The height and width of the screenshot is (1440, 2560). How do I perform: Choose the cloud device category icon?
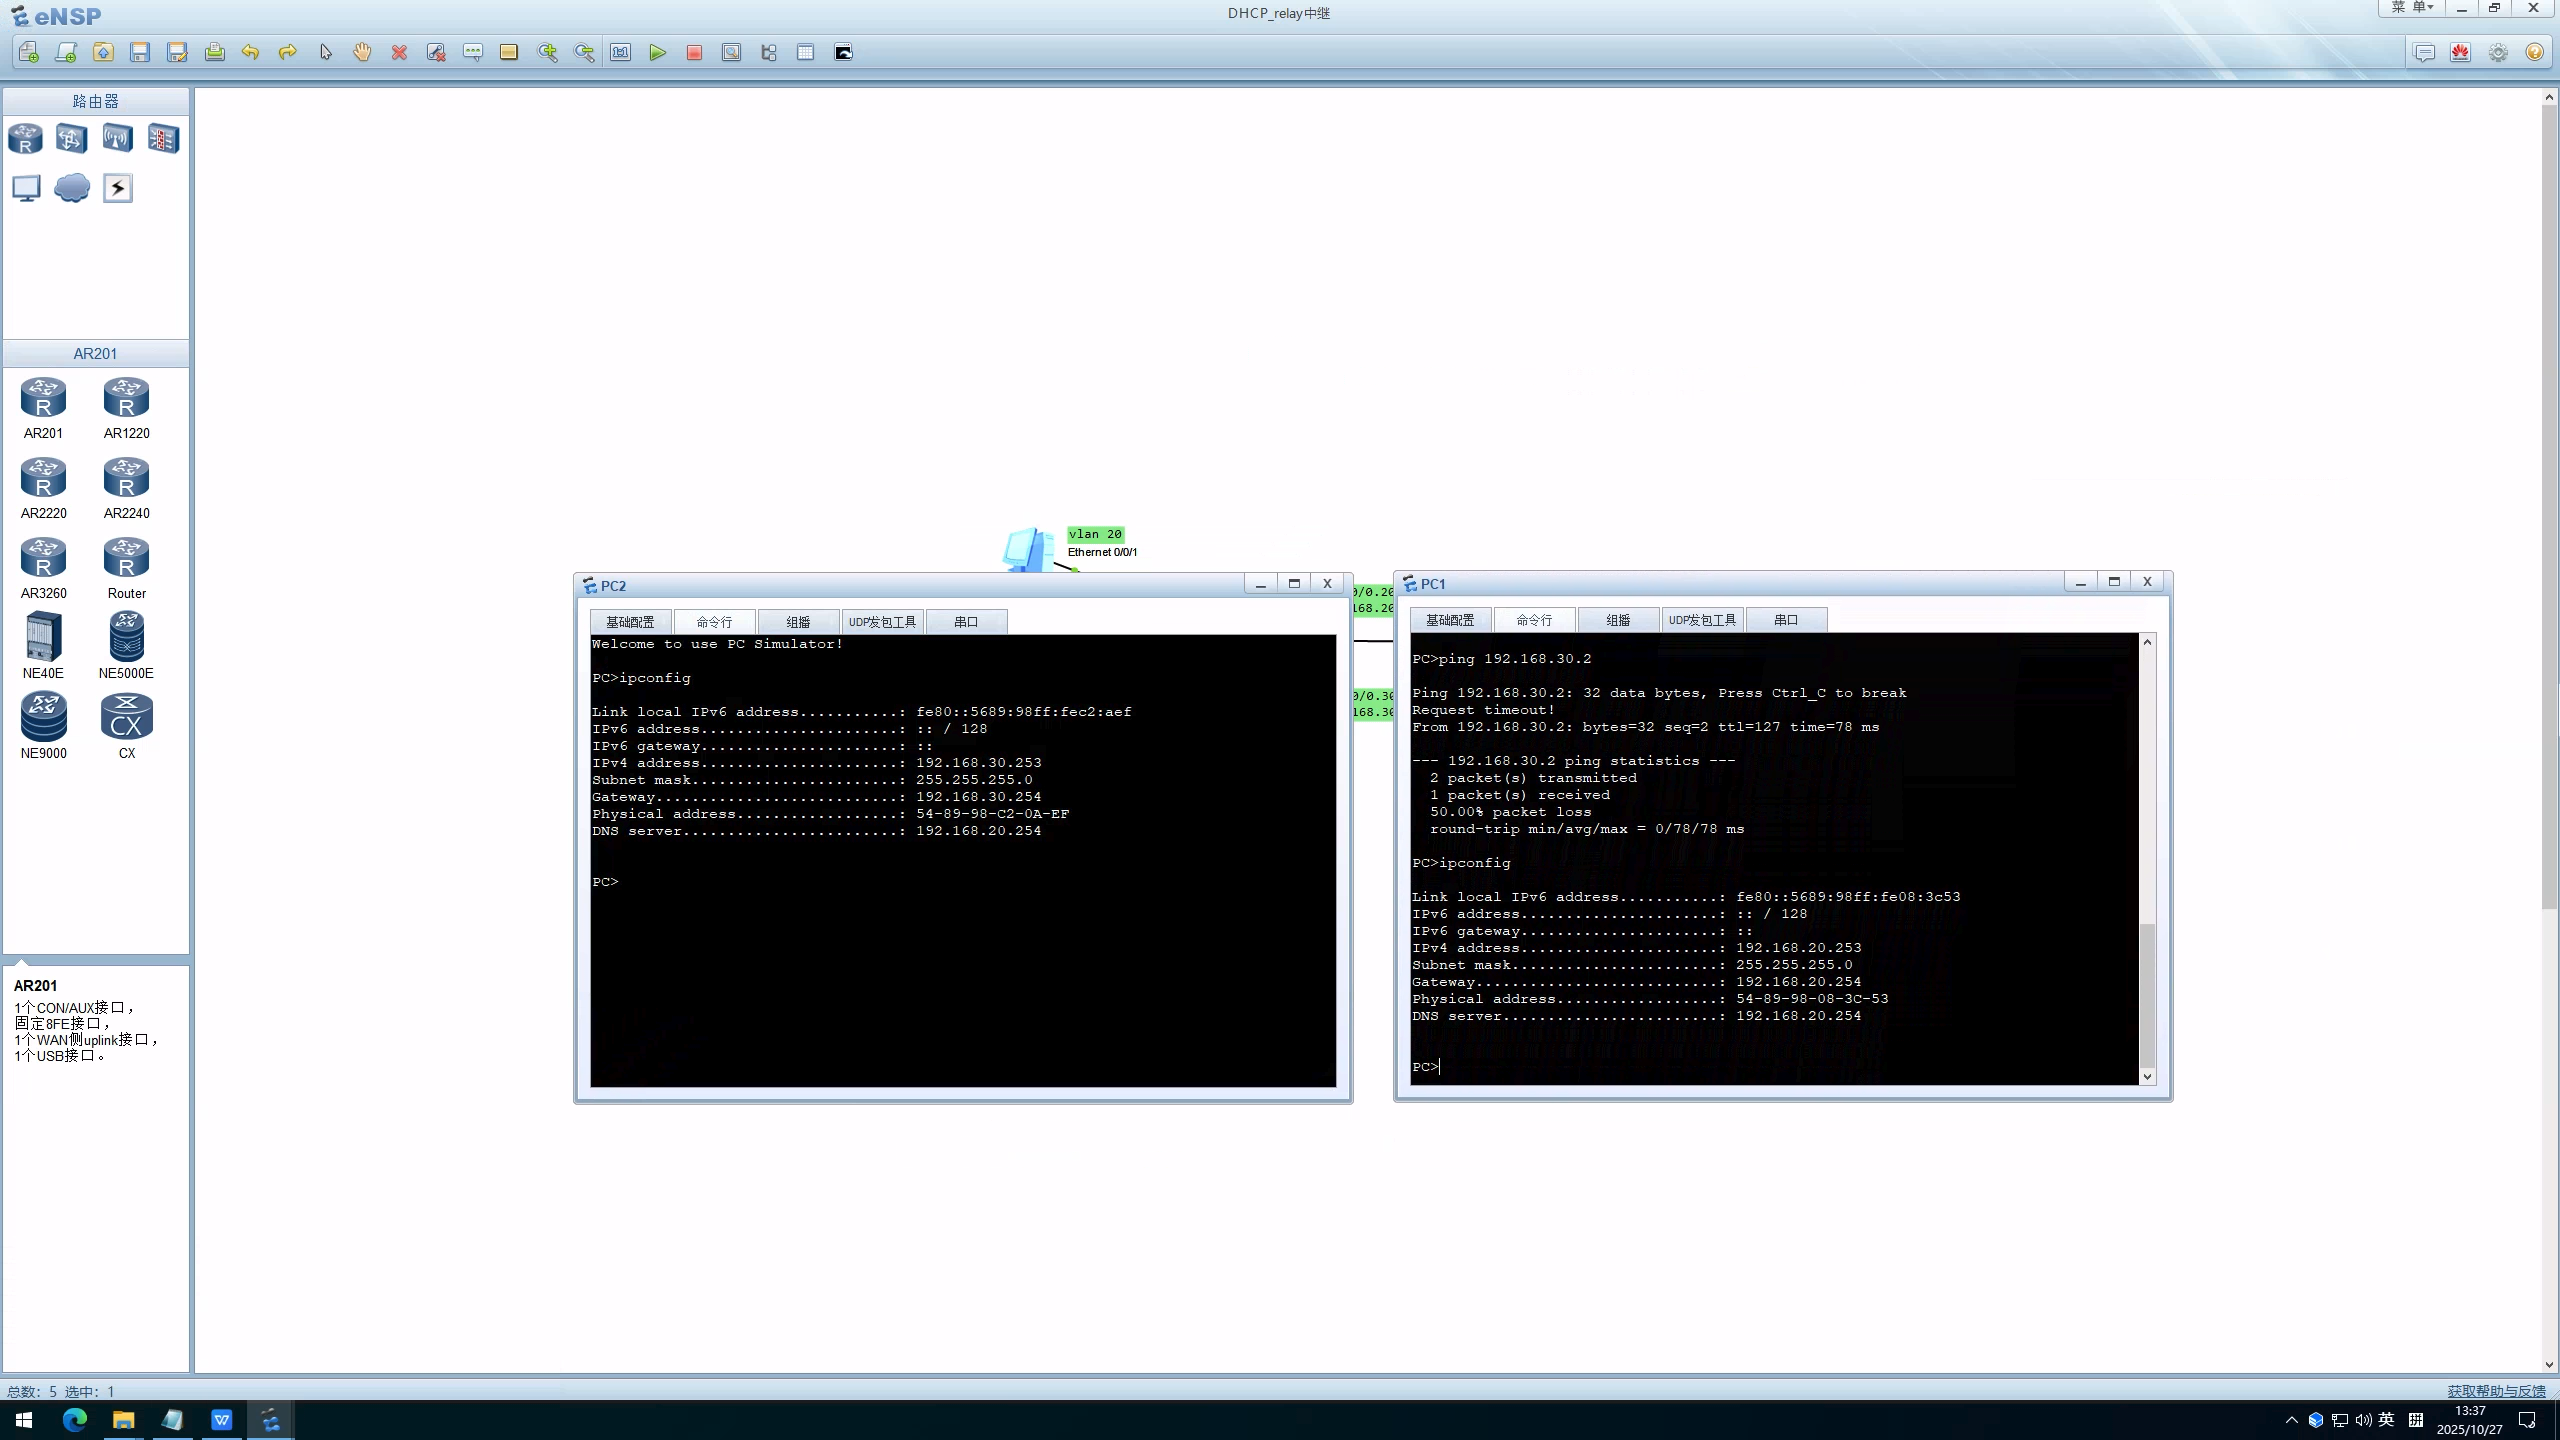[72, 188]
